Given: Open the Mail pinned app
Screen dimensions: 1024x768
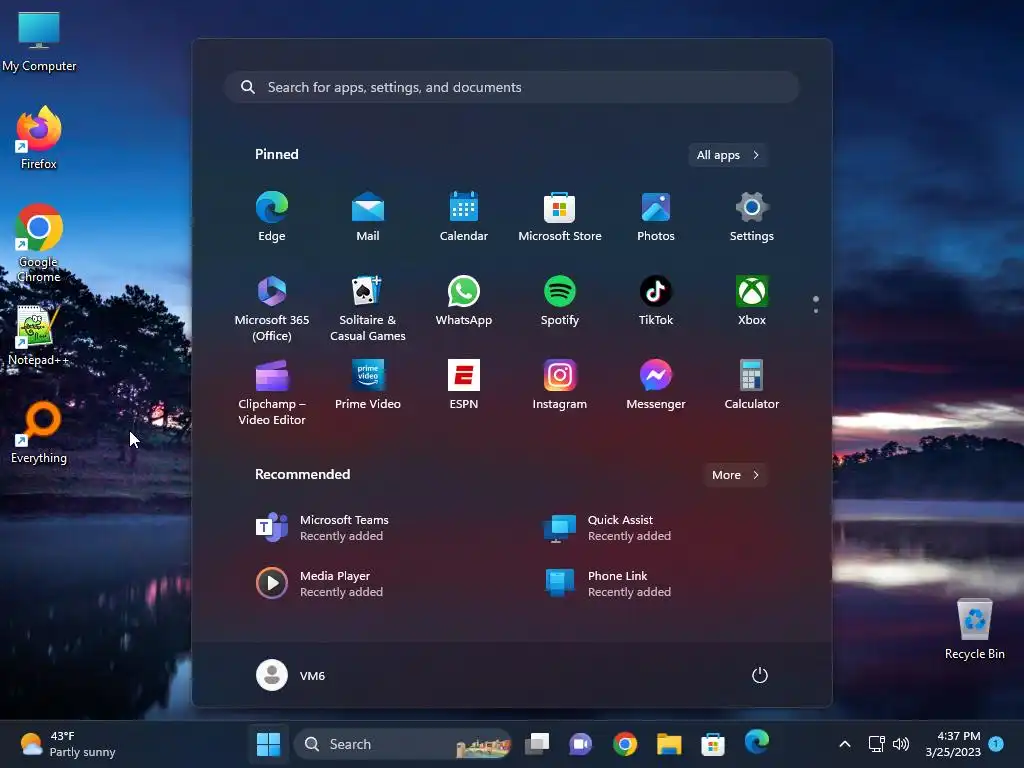Looking at the screenshot, I should click(368, 217).
